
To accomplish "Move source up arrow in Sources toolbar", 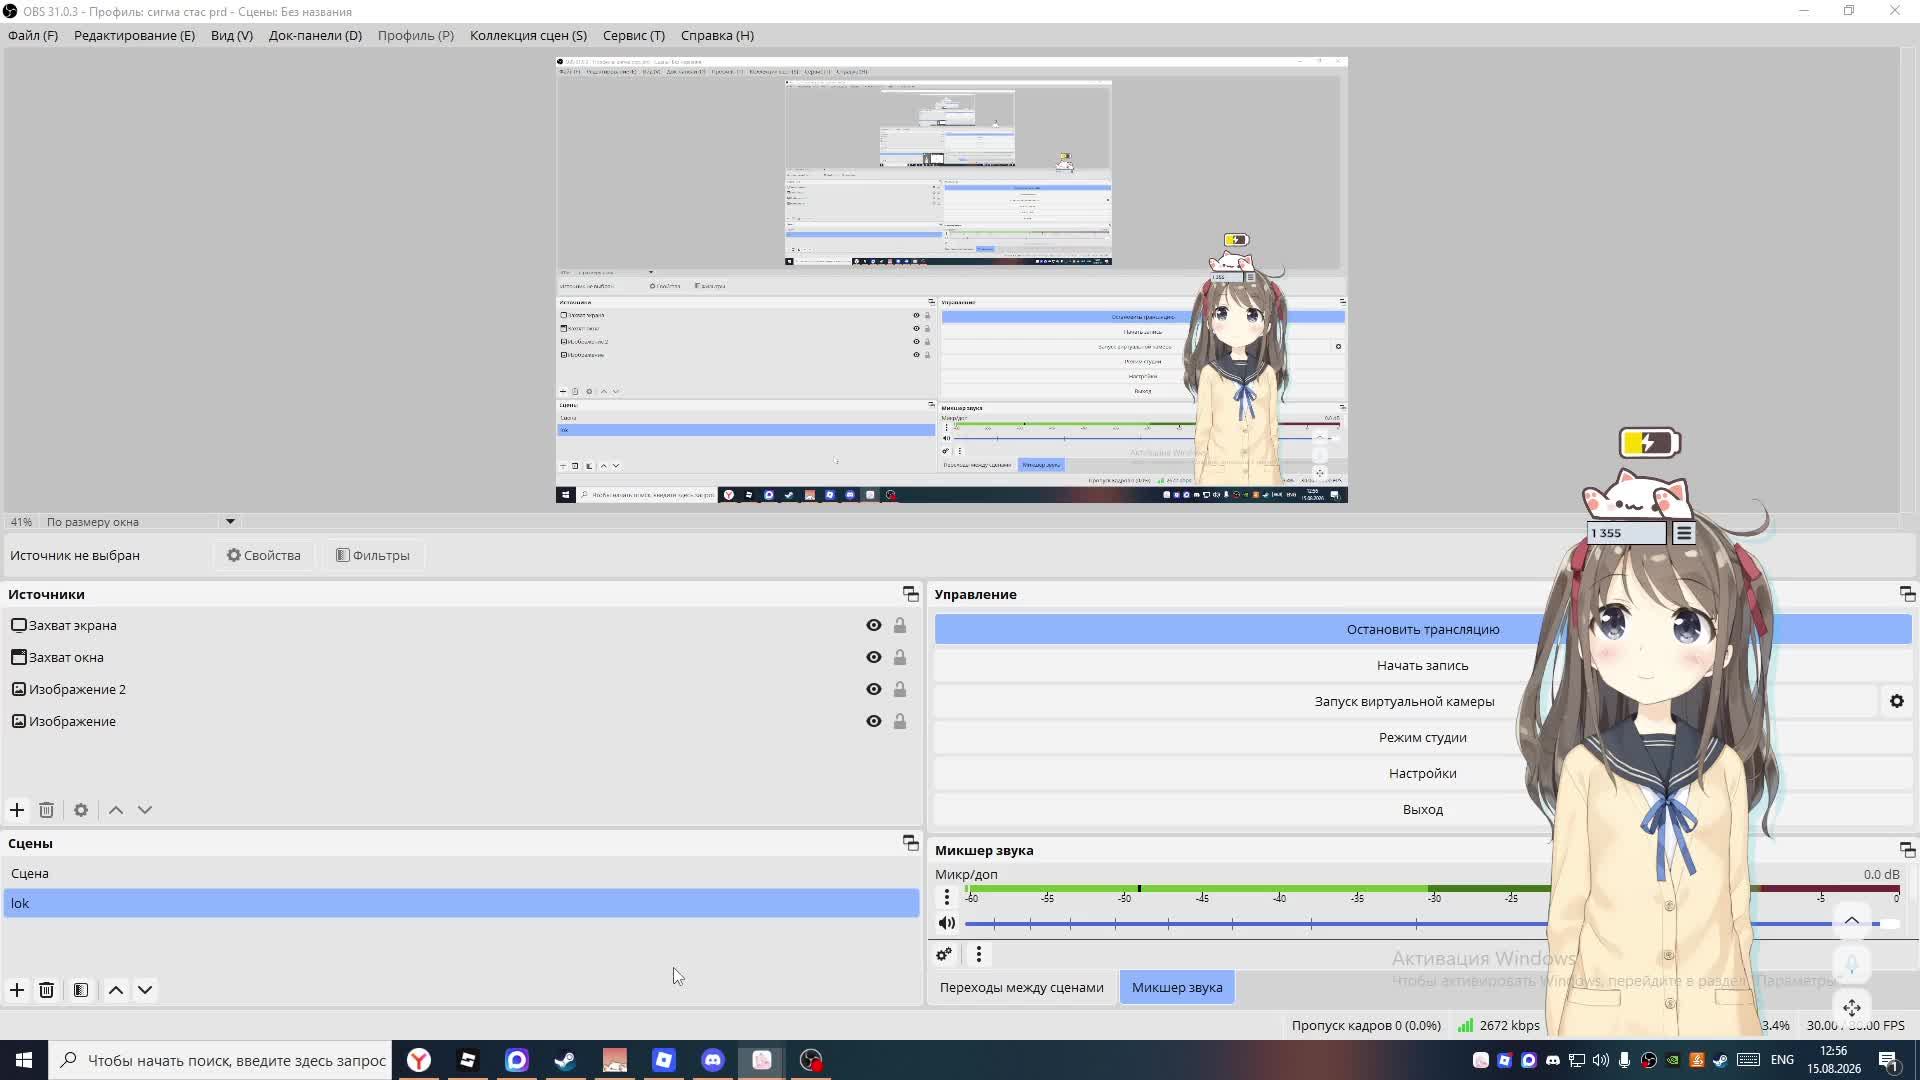I will (116, 810).
